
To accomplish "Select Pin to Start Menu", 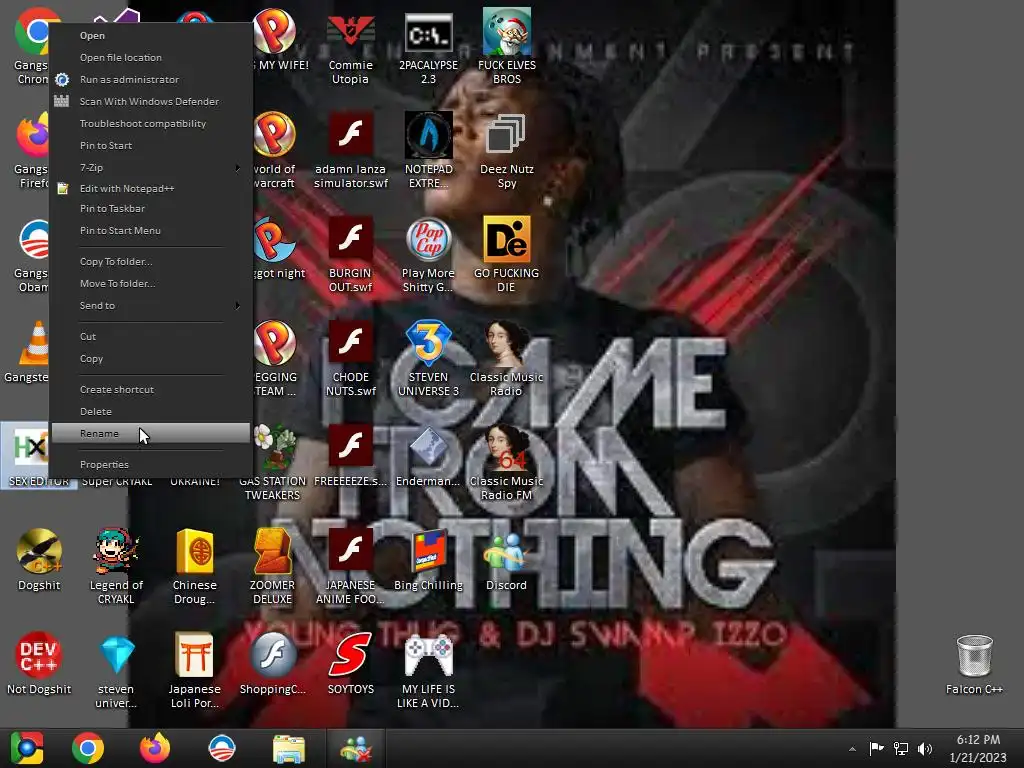I will [151, 231].
